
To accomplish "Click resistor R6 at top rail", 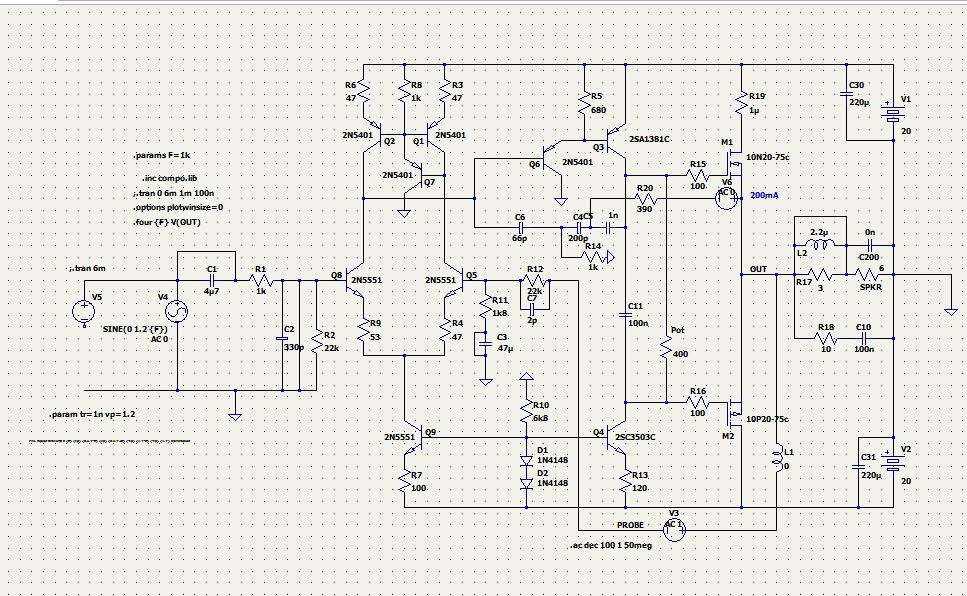I will (363, 92).
